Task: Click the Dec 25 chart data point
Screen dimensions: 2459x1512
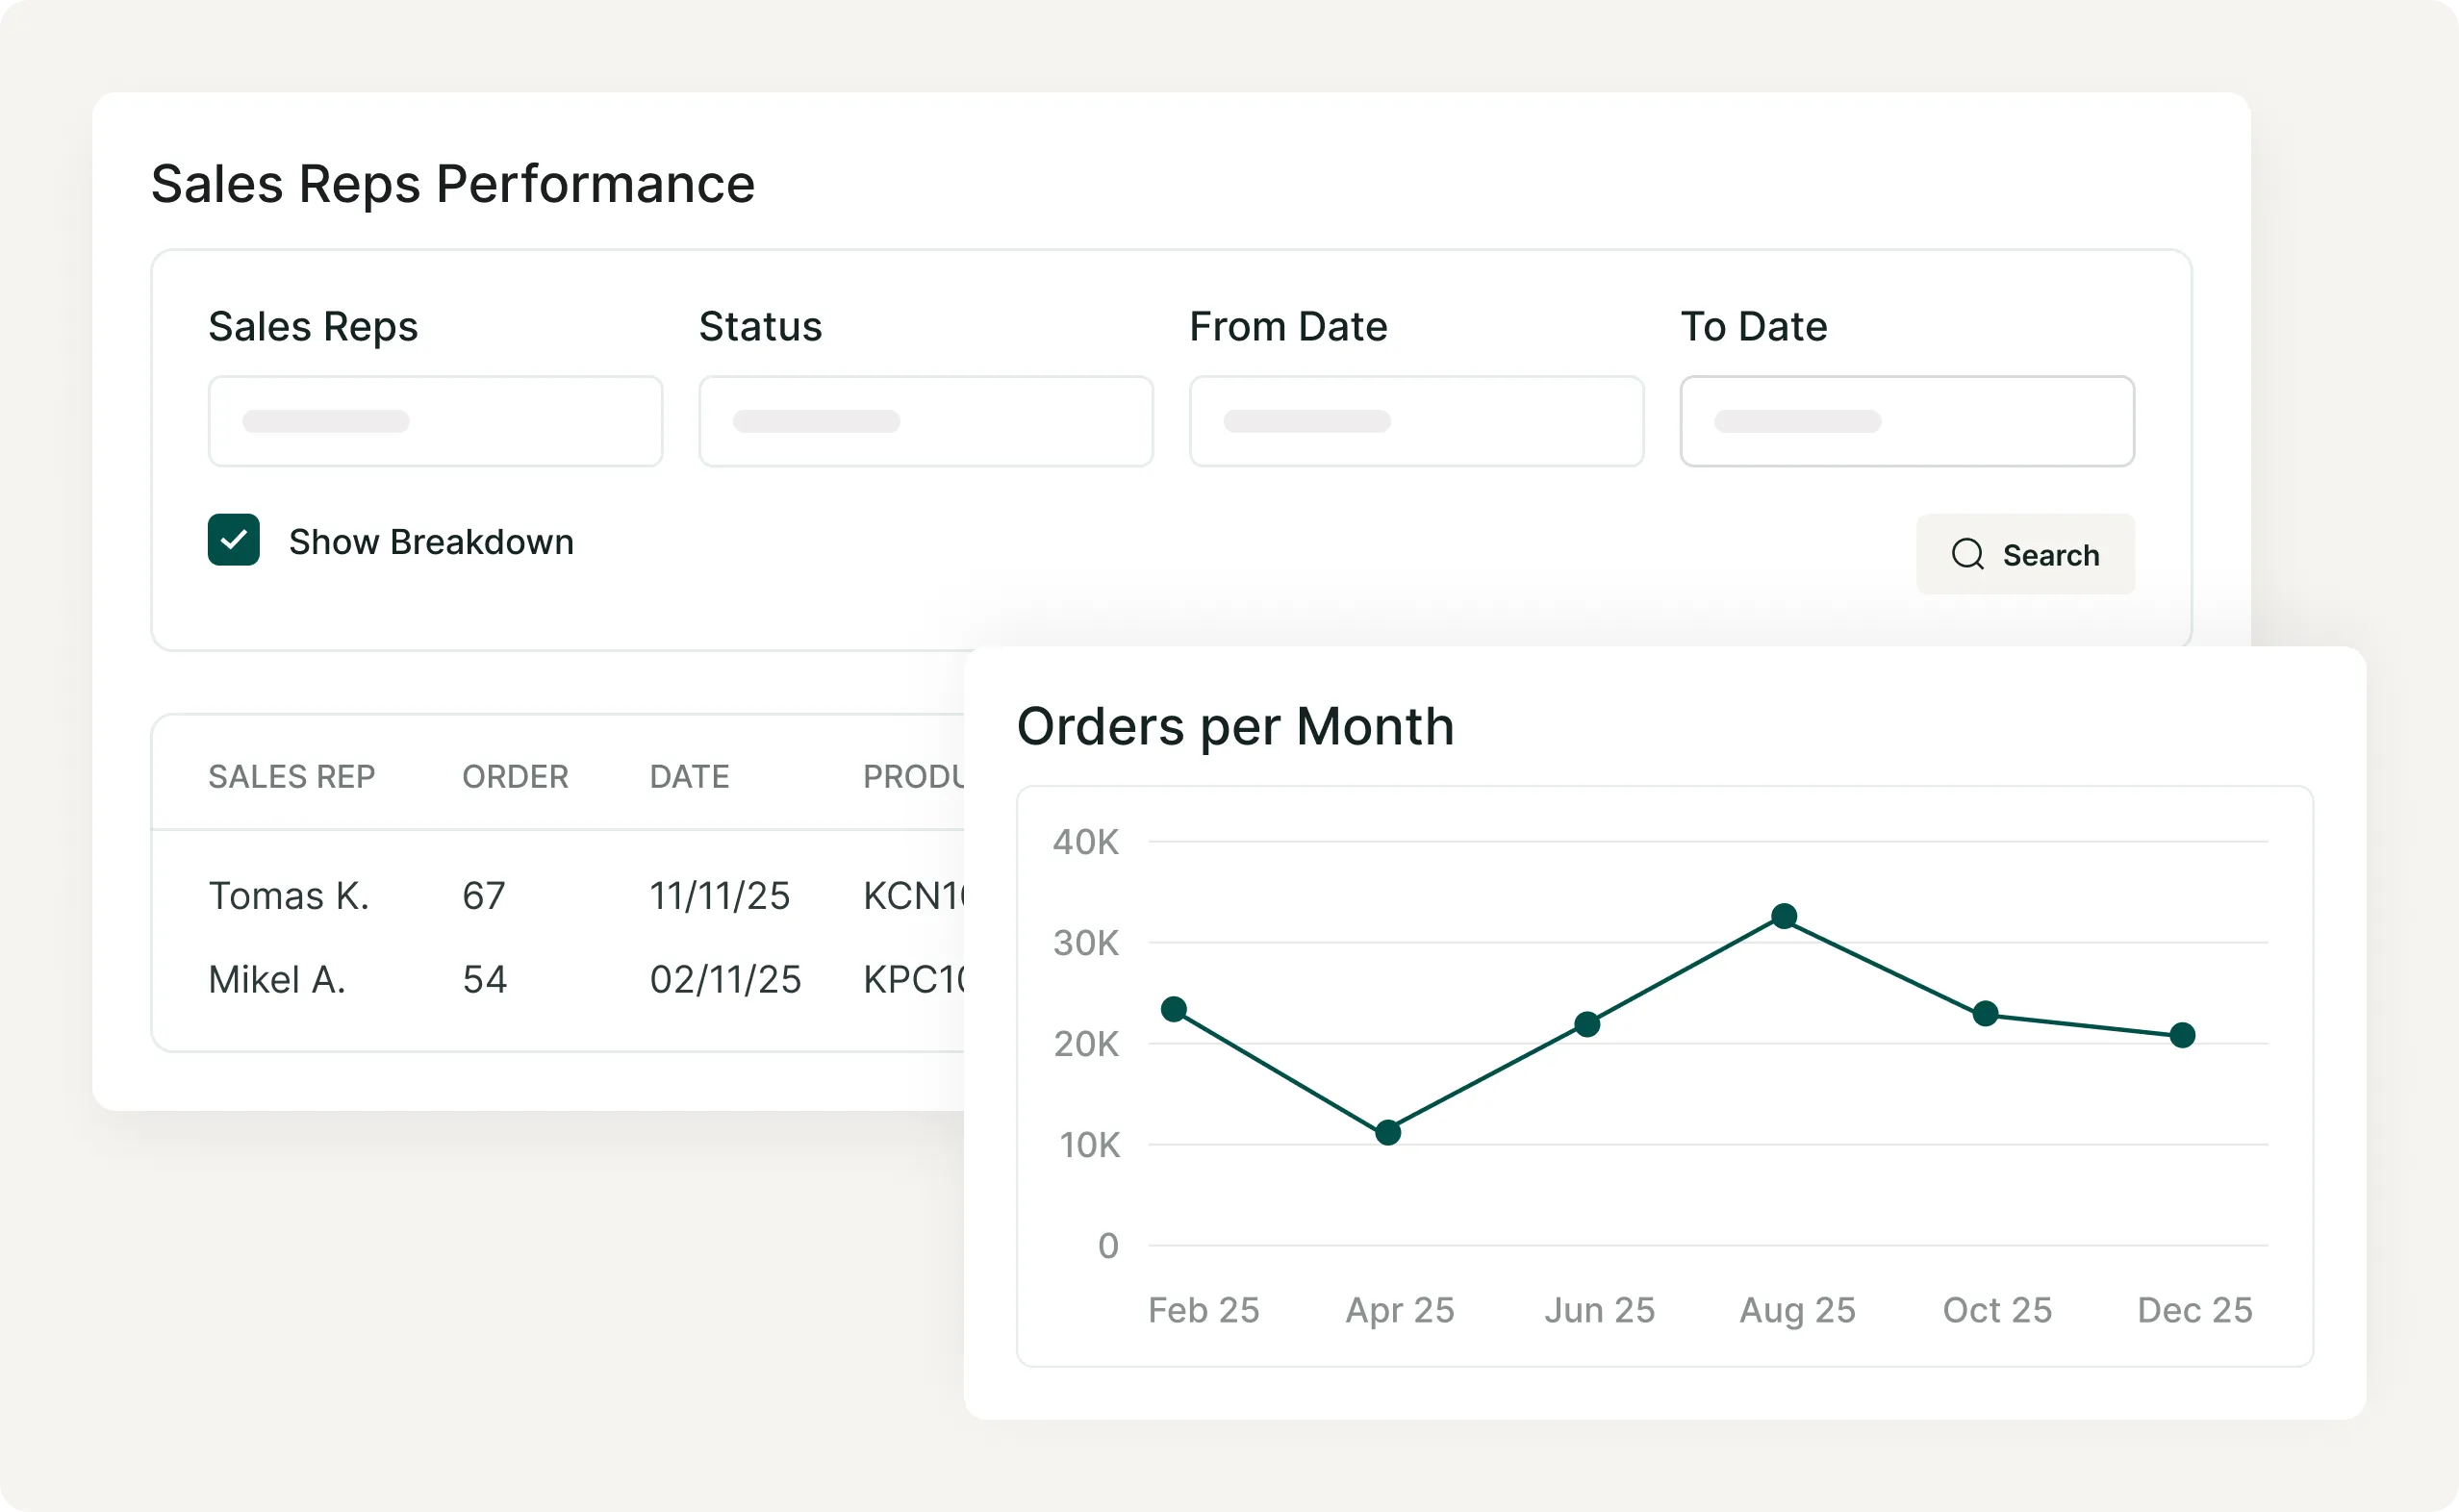Action: pyautogui.click(x=2182, y=1035)
